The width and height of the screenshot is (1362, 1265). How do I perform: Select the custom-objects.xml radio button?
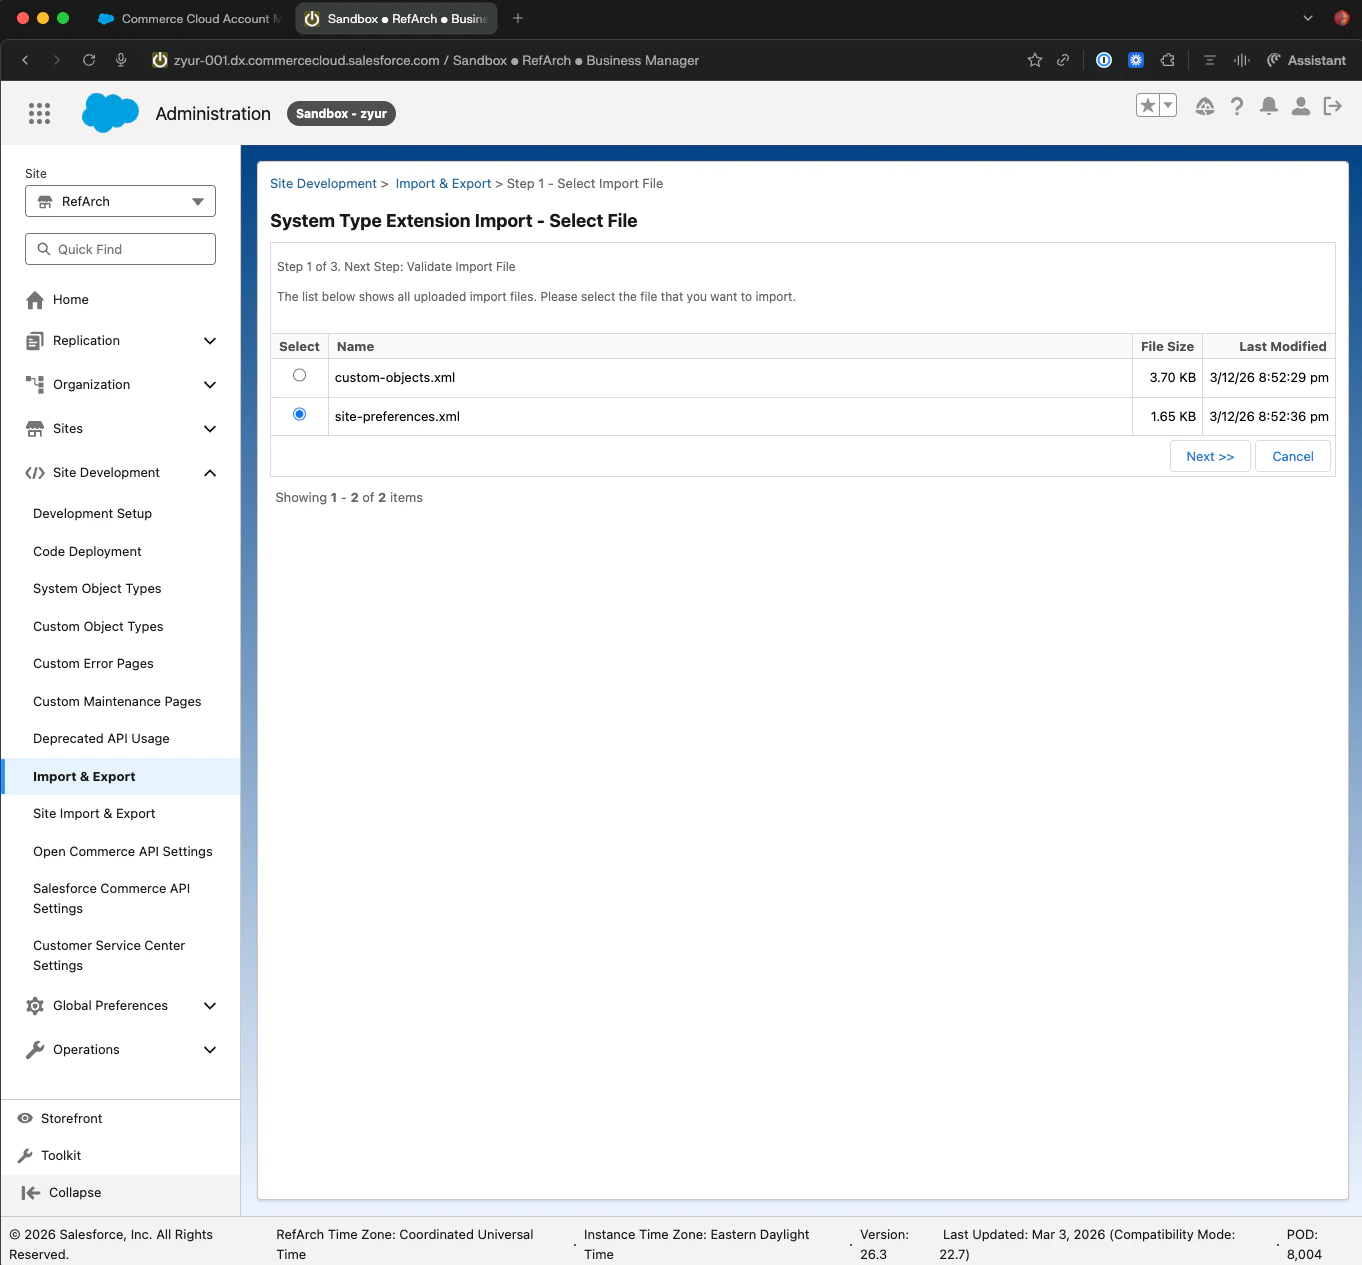click(299, 375)
